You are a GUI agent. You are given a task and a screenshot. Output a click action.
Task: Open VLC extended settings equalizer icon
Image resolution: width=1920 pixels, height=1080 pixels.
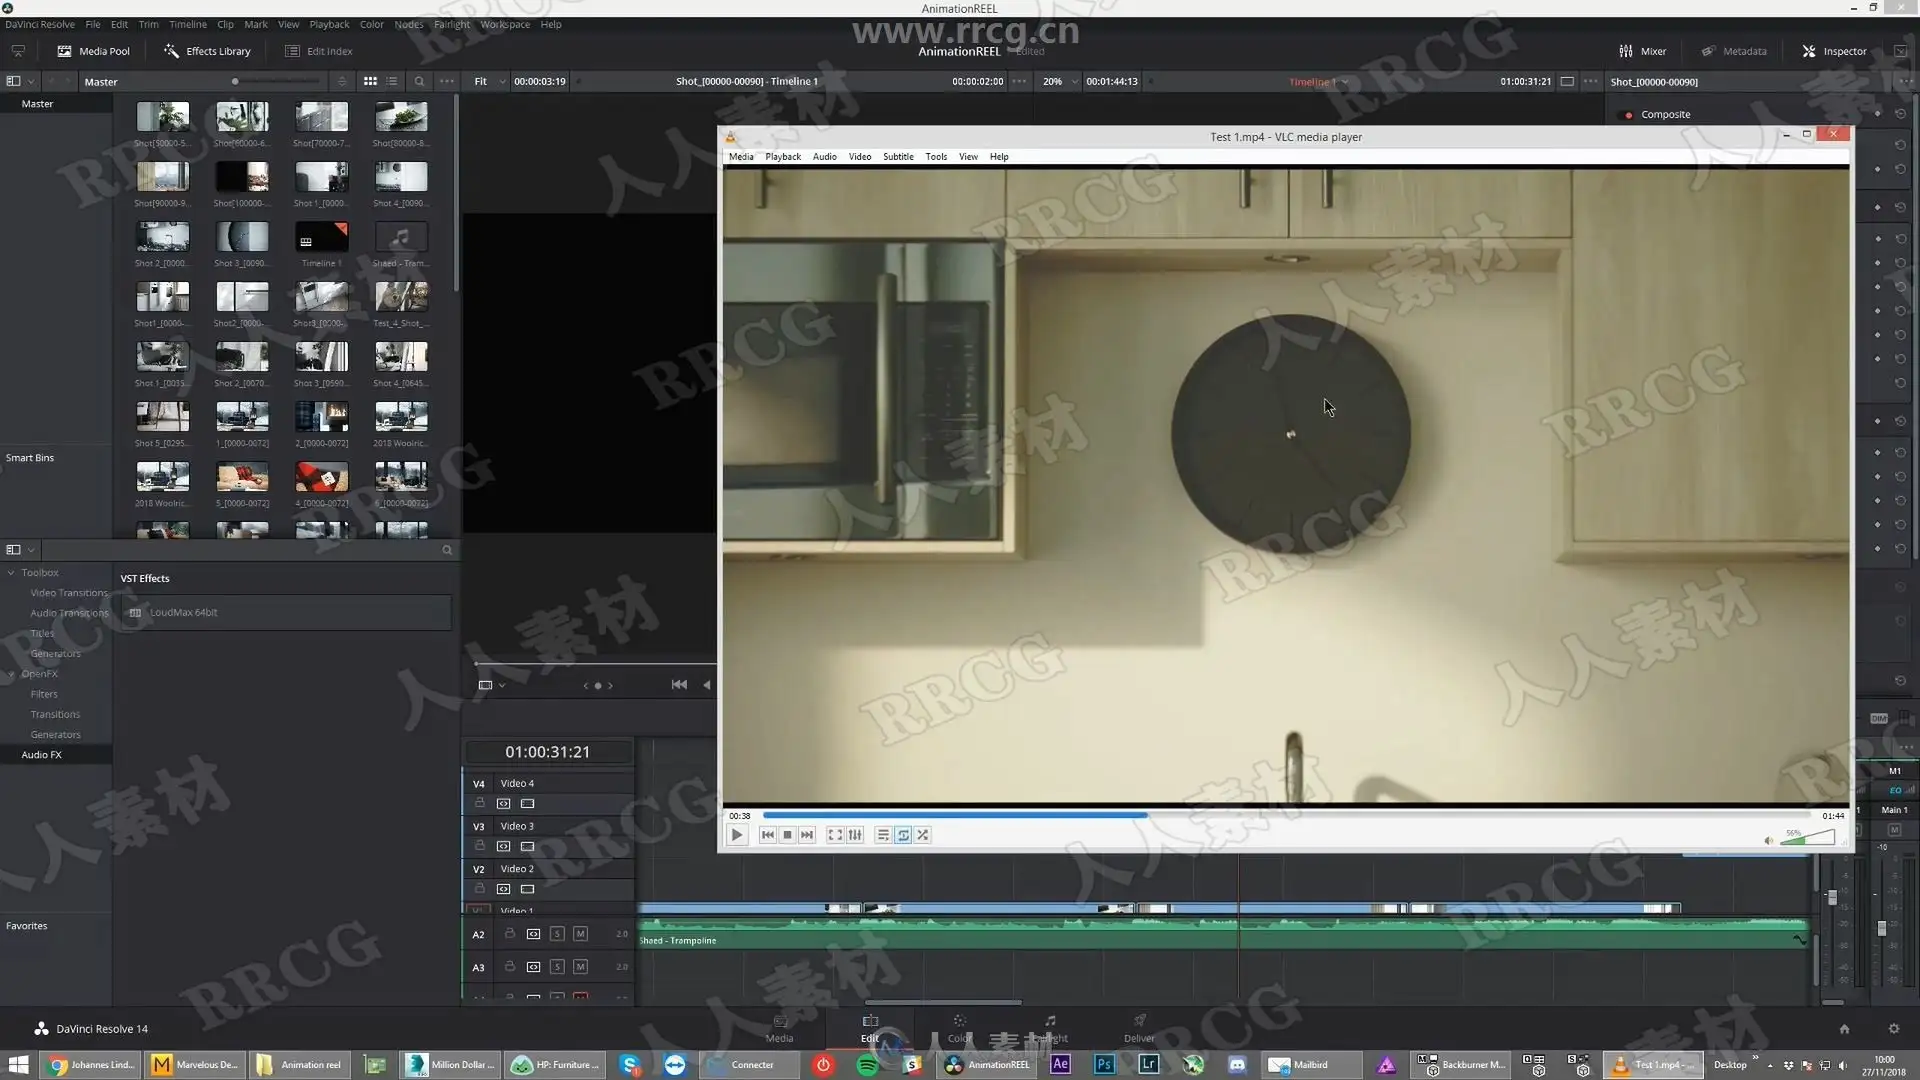point(855,835)
